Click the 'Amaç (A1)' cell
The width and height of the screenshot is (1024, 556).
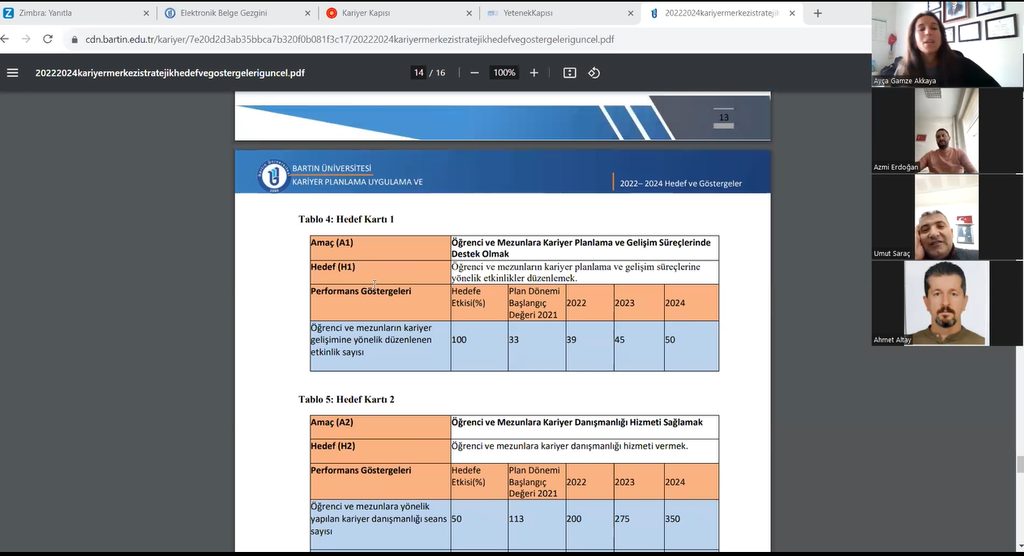tap(380, 248)
